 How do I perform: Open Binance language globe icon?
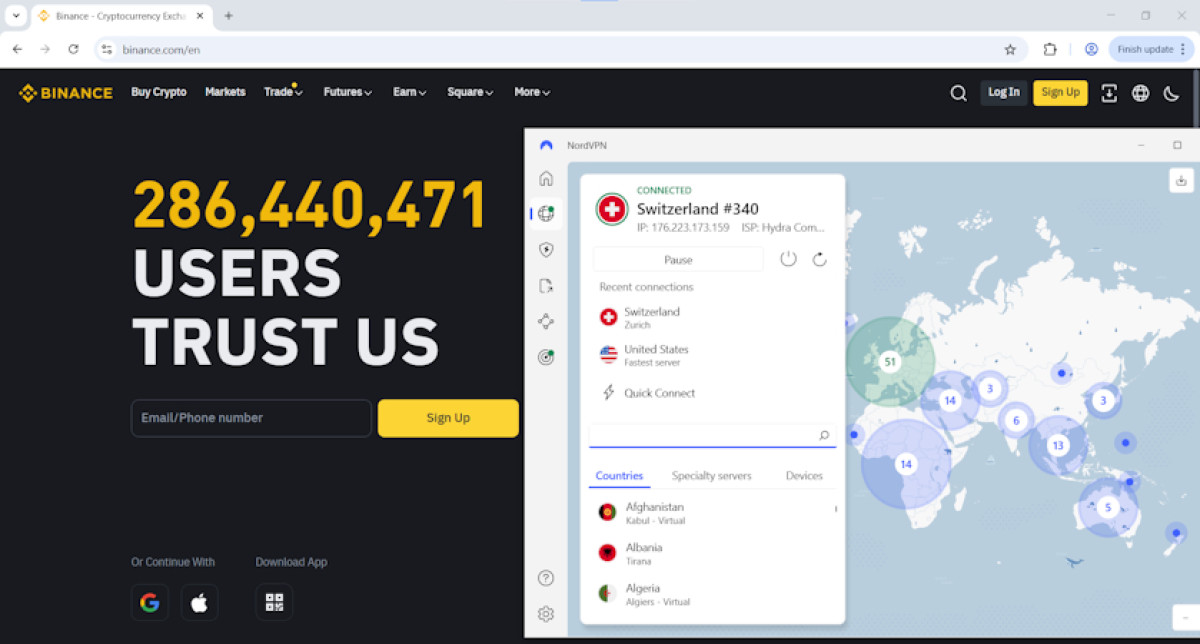coord(1140,93)
